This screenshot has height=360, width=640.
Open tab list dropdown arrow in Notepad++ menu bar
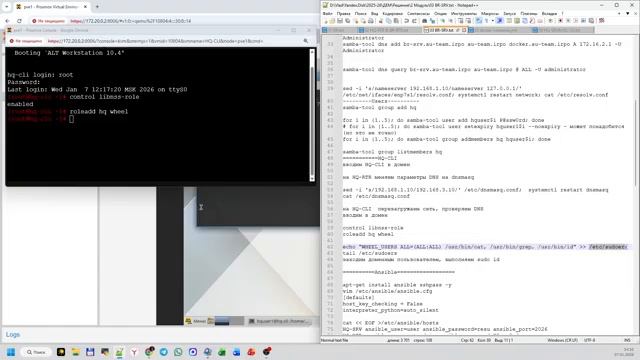(x=628, y=13)
